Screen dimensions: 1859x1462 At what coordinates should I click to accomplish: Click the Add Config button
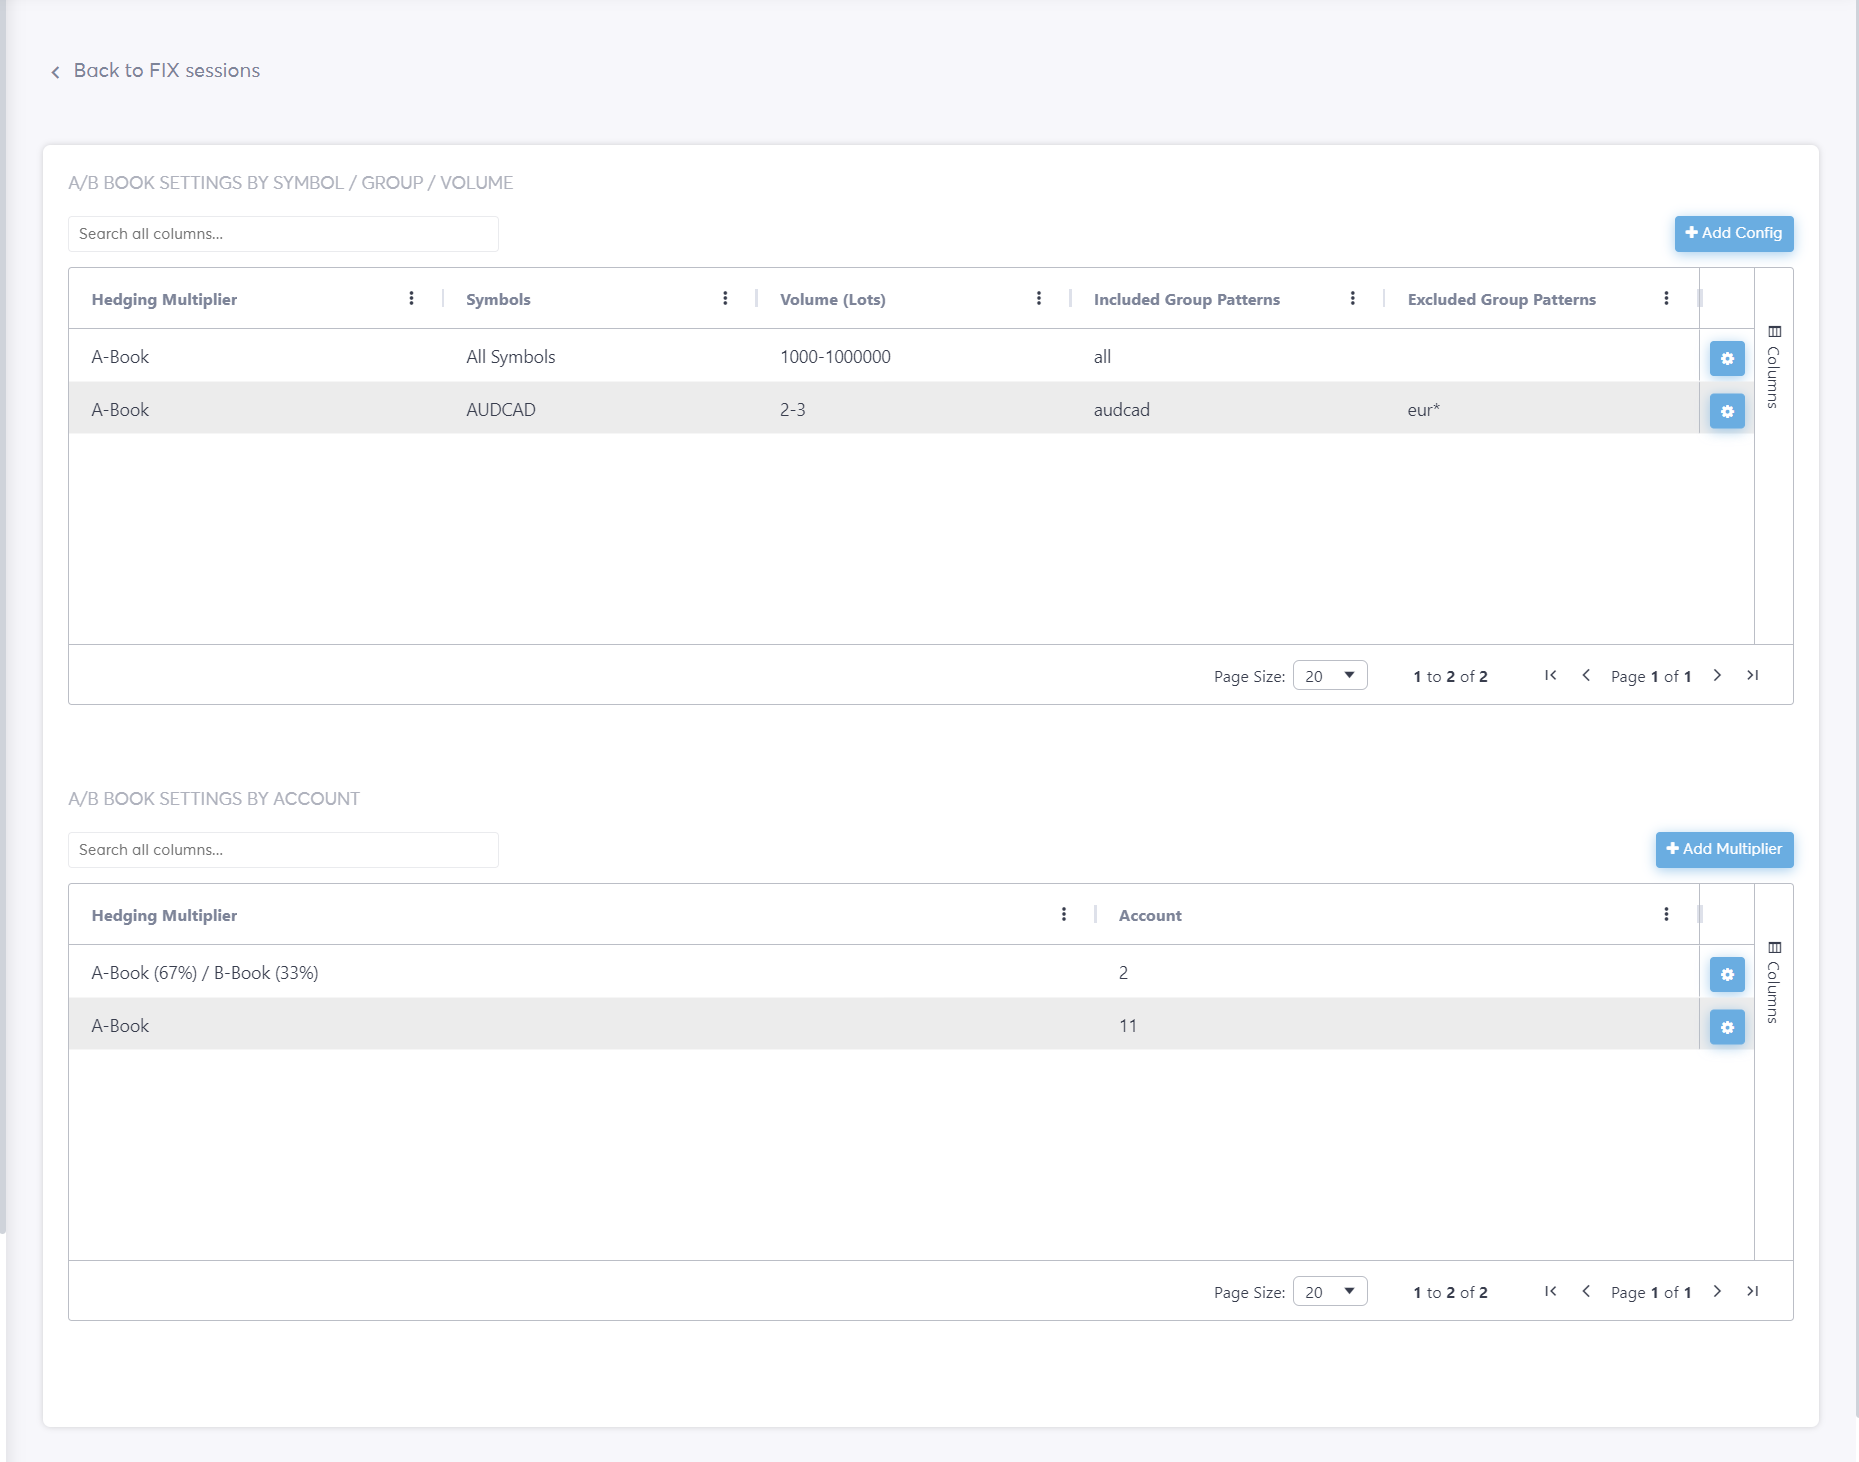point(1733,233)
